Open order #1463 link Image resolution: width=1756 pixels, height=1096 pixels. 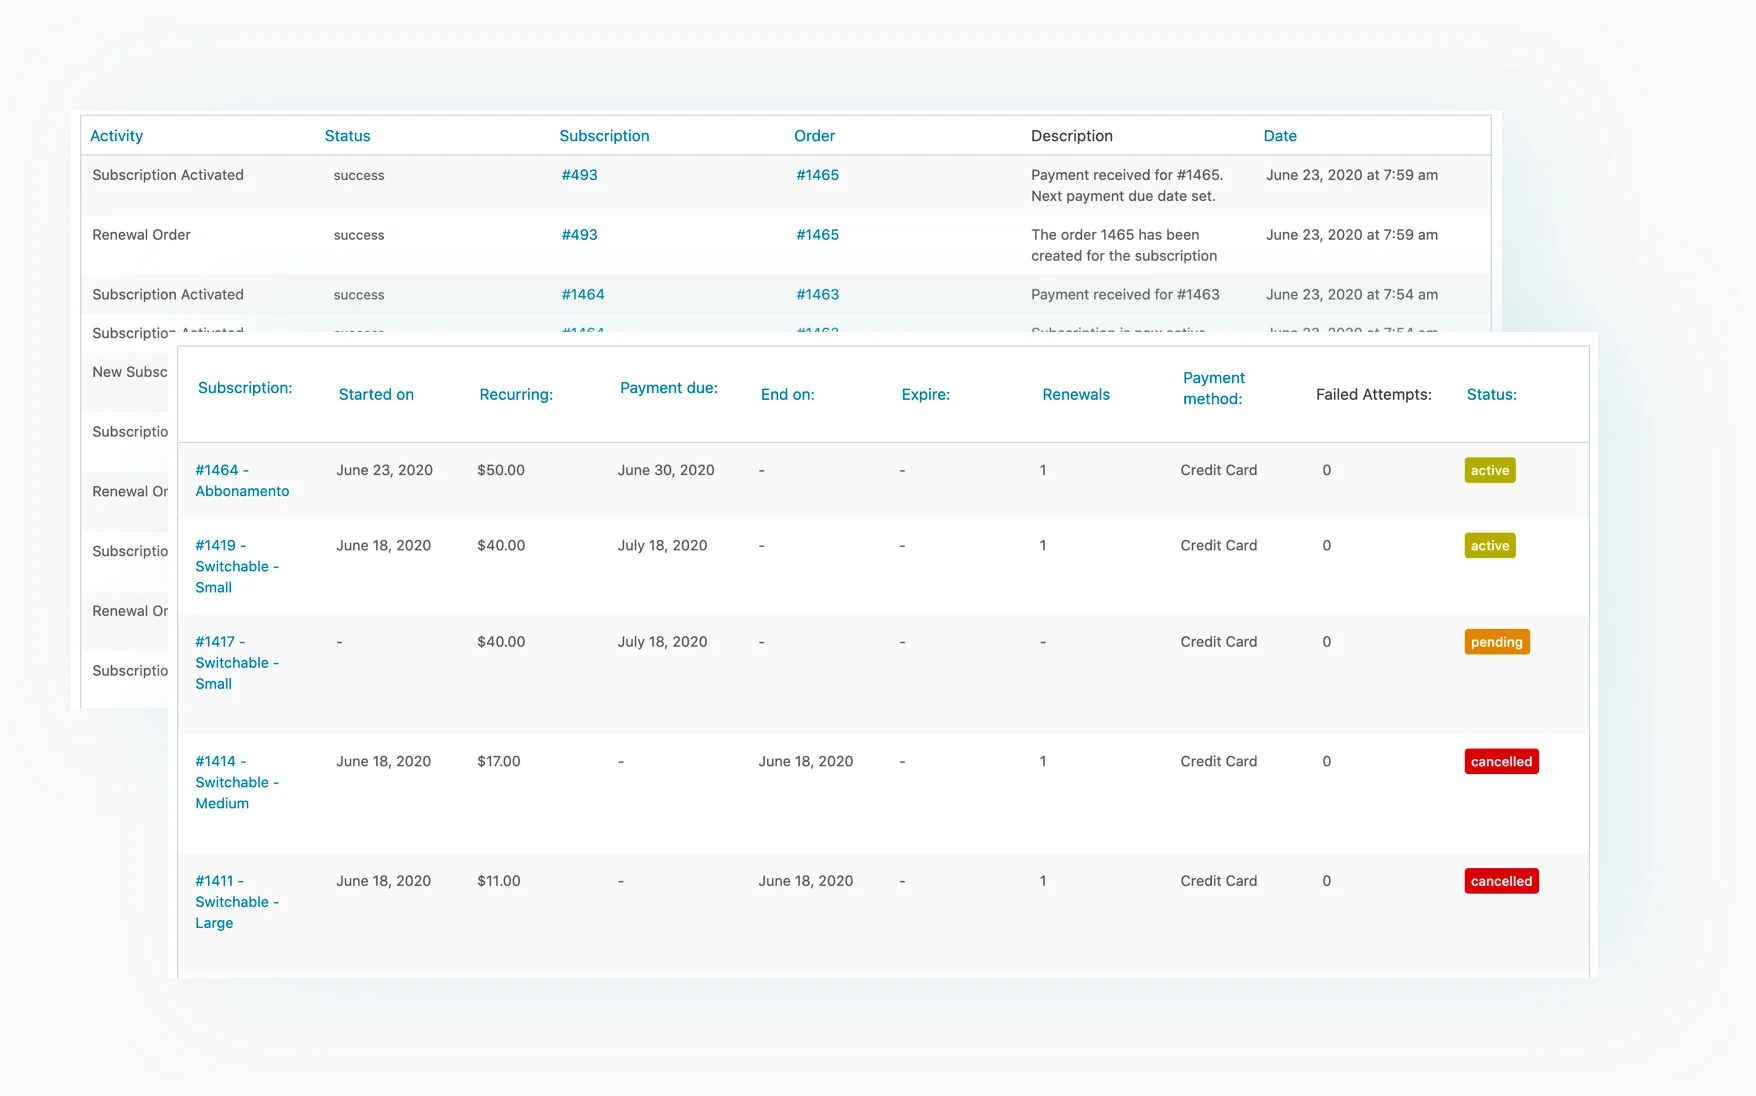coord(817,295)
